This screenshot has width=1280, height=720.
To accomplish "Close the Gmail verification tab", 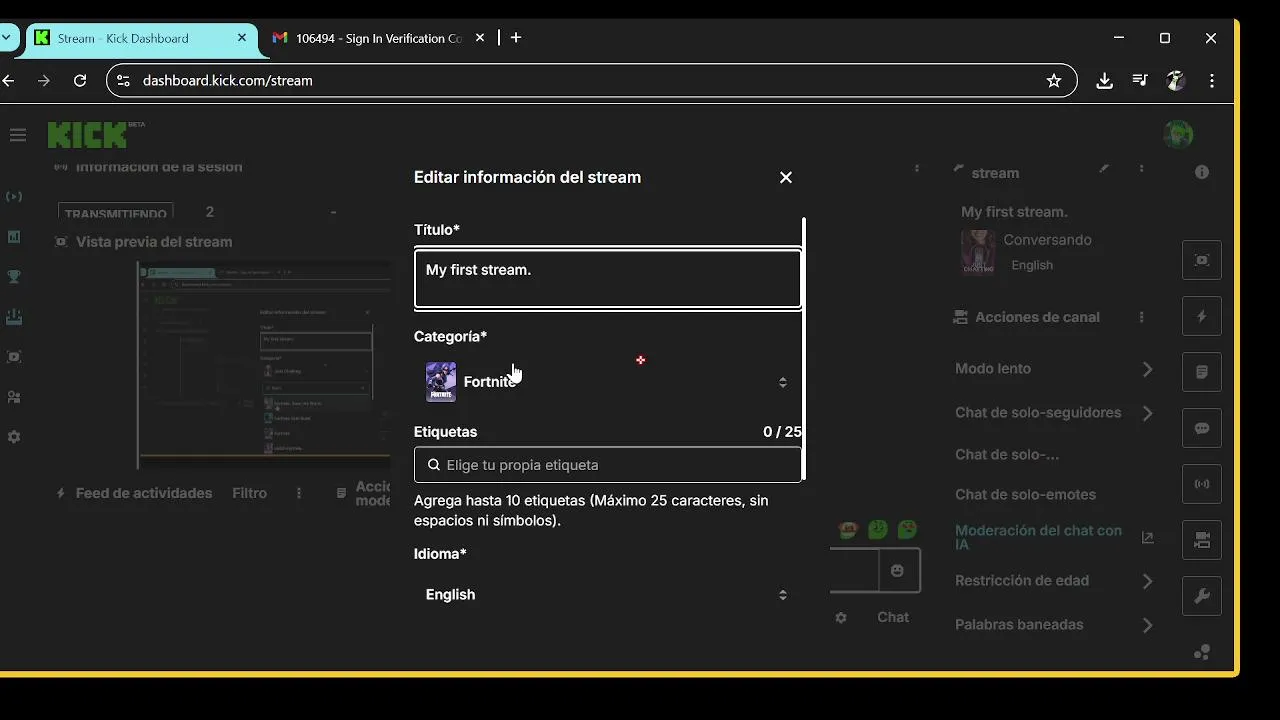I will click(x=480, y=38).
